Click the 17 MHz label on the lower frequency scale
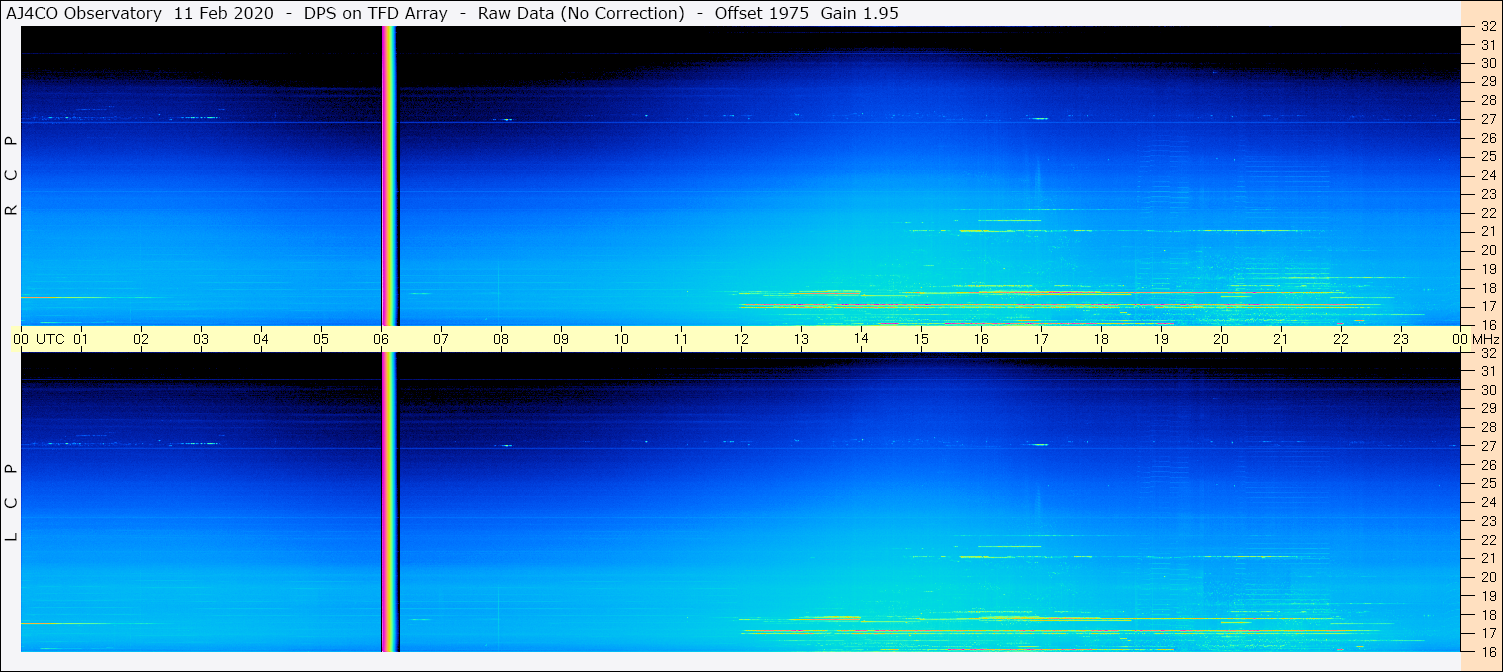The image size is (1503, 672). [1488, 633]
